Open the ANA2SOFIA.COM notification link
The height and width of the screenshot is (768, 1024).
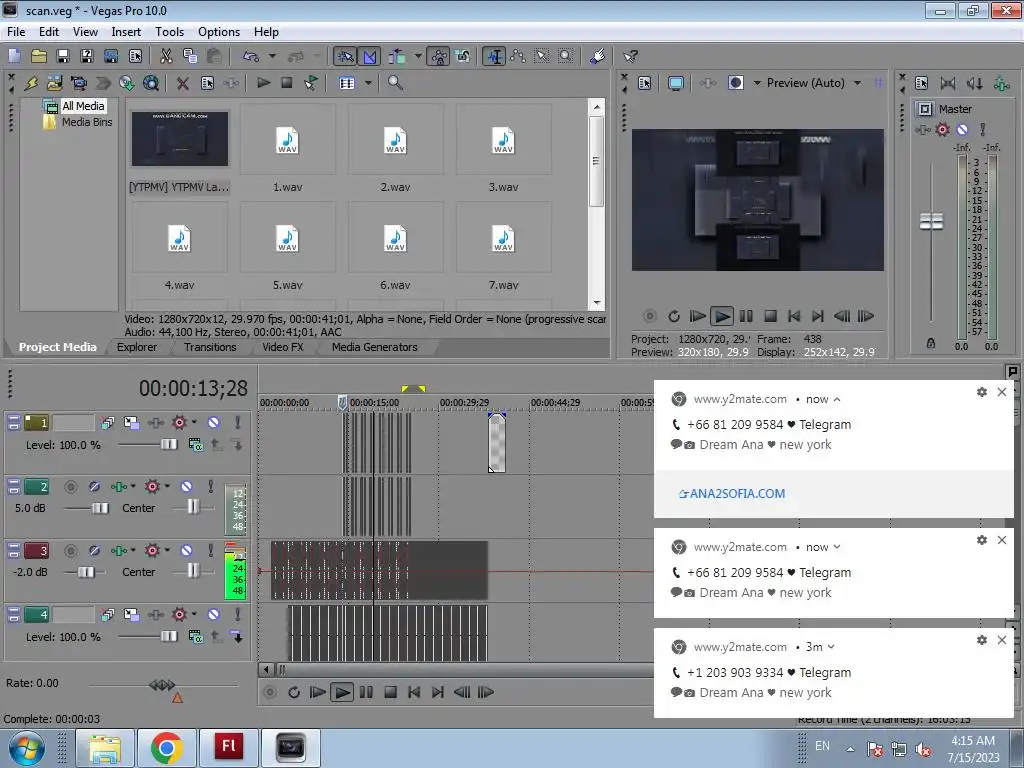[x=732, y=494]
